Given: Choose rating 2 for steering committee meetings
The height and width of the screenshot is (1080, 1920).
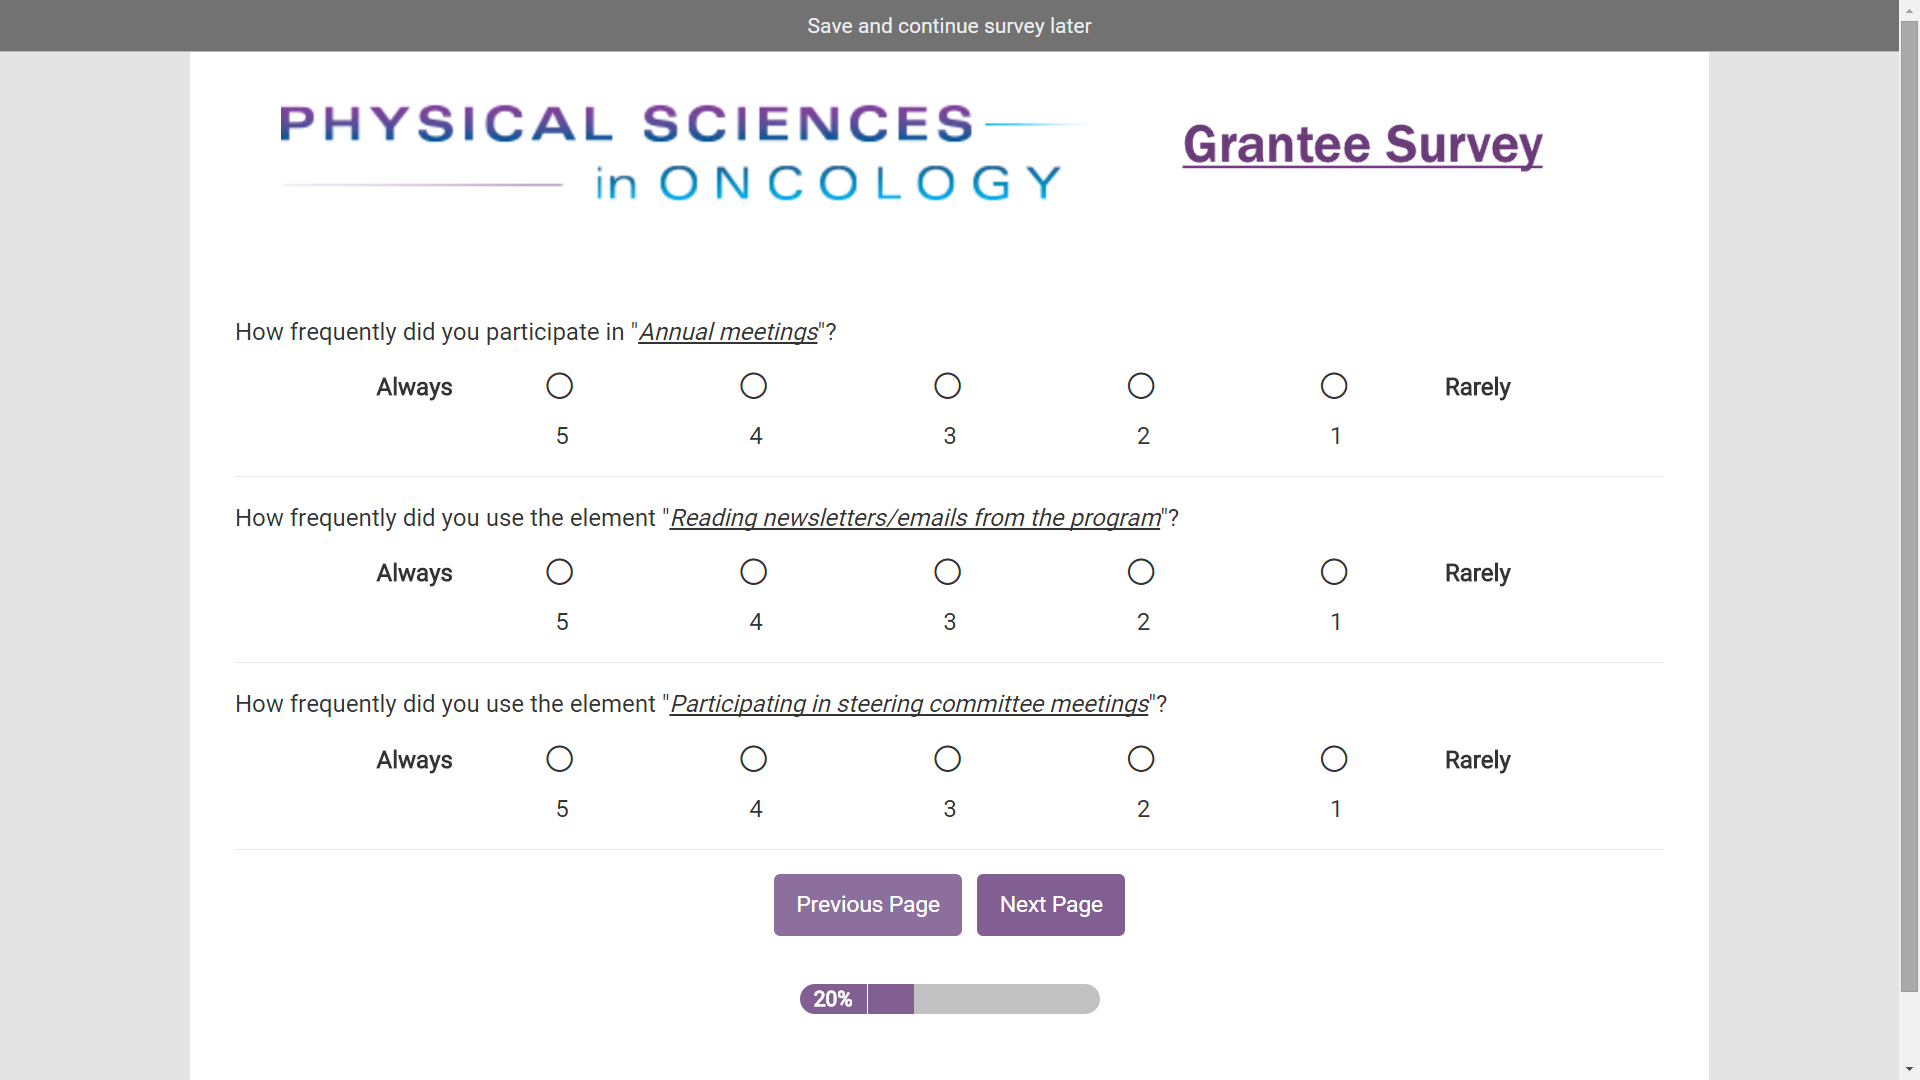Looking at the screenshot, I should pyautogui.click(x=1141, y=759).
